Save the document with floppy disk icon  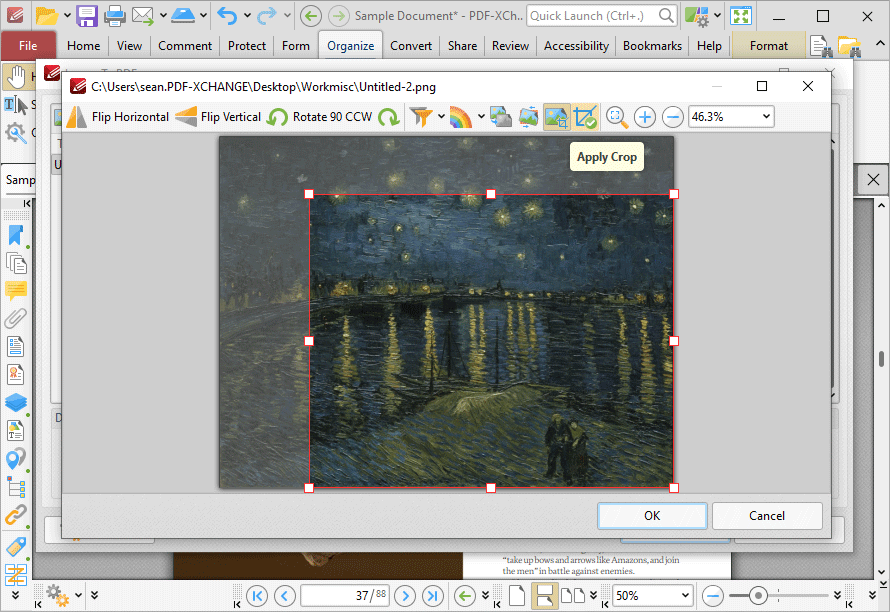pyautogui.click(x=87, y=16)
